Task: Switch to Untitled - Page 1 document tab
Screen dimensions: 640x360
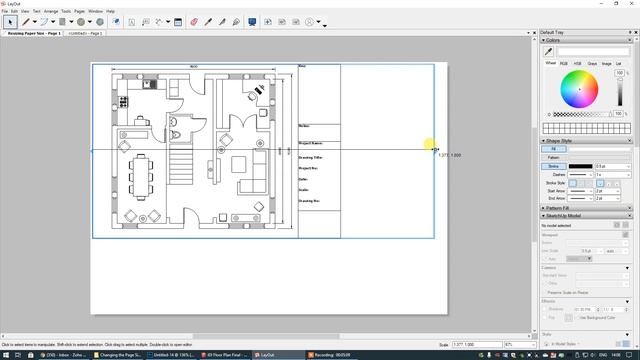Action: 85,33
